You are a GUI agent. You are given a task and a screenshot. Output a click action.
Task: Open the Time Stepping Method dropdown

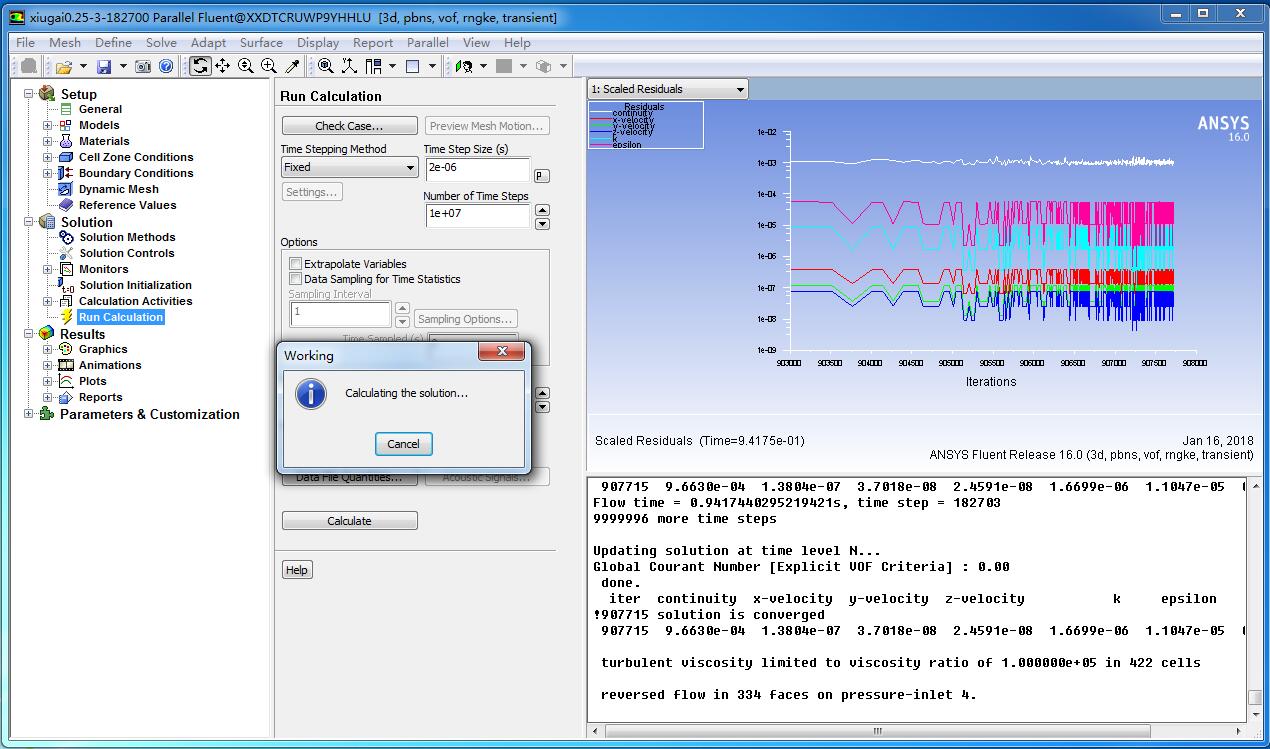(x=349, y=167)
